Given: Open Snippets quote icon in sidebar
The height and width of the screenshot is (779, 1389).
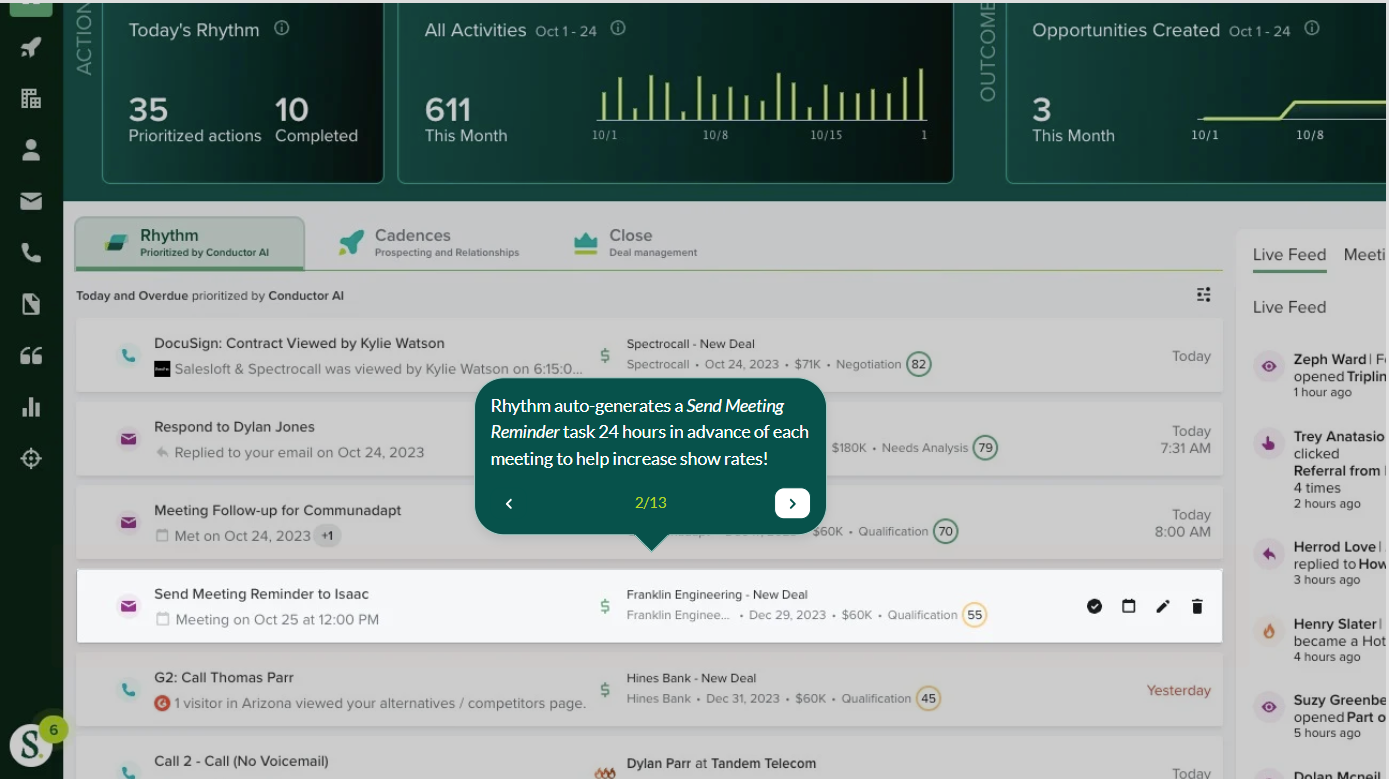Looking at the screenshot, I should pyautogui.click(x=31, y=356).
